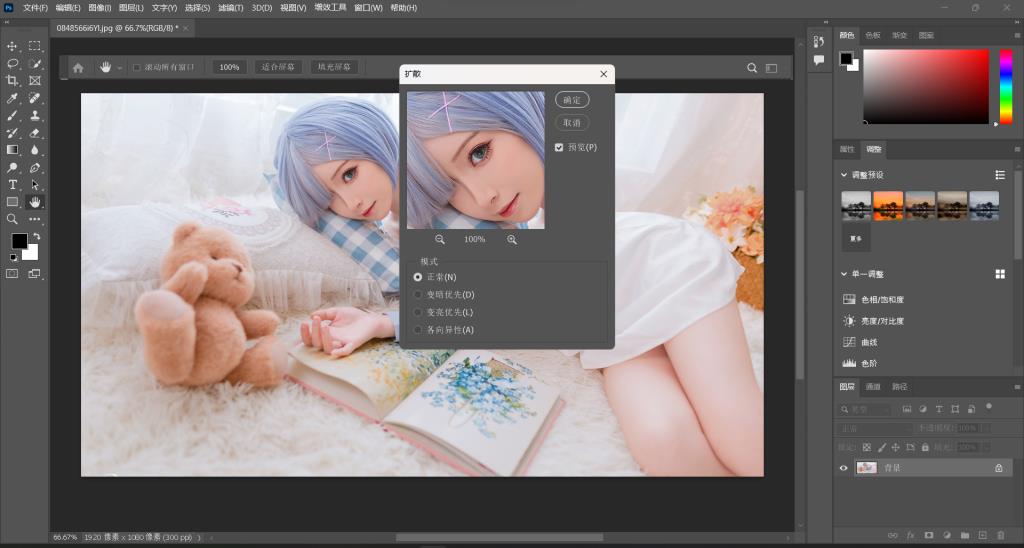Select the Anisotropic (各向异性) radio
The height and width of the screenshot is (548, 1024).
pos(418,330)
